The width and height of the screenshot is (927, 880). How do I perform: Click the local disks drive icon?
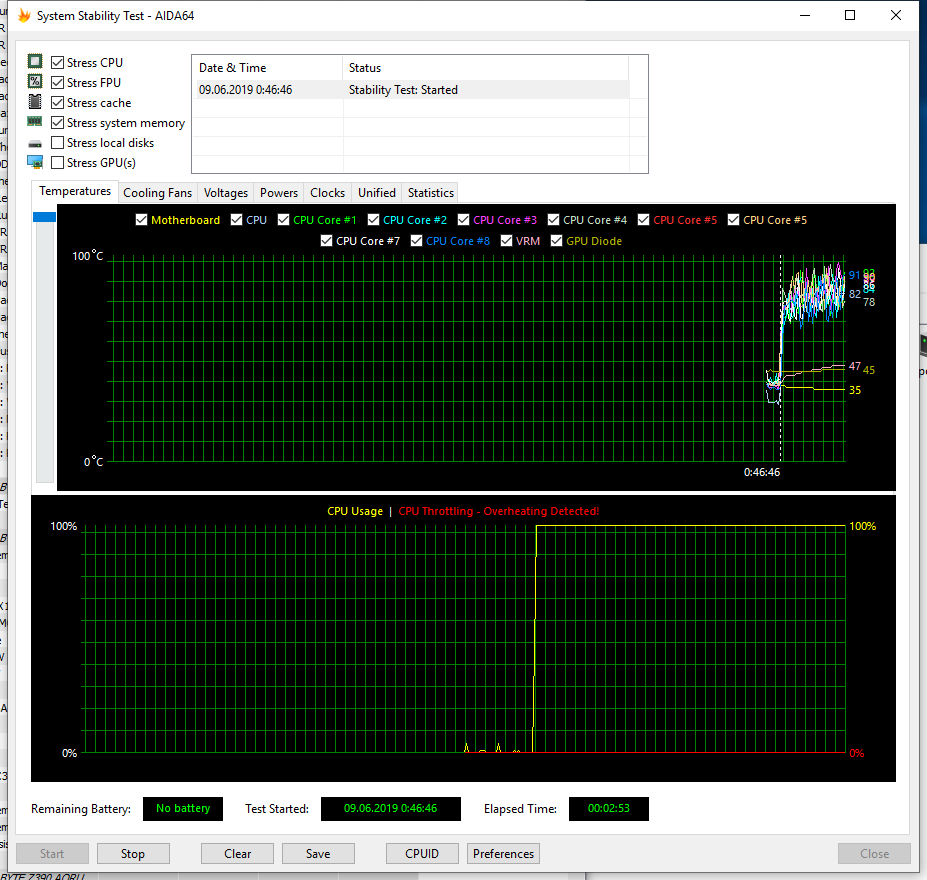pyautogui.click(x=35, y=144)
